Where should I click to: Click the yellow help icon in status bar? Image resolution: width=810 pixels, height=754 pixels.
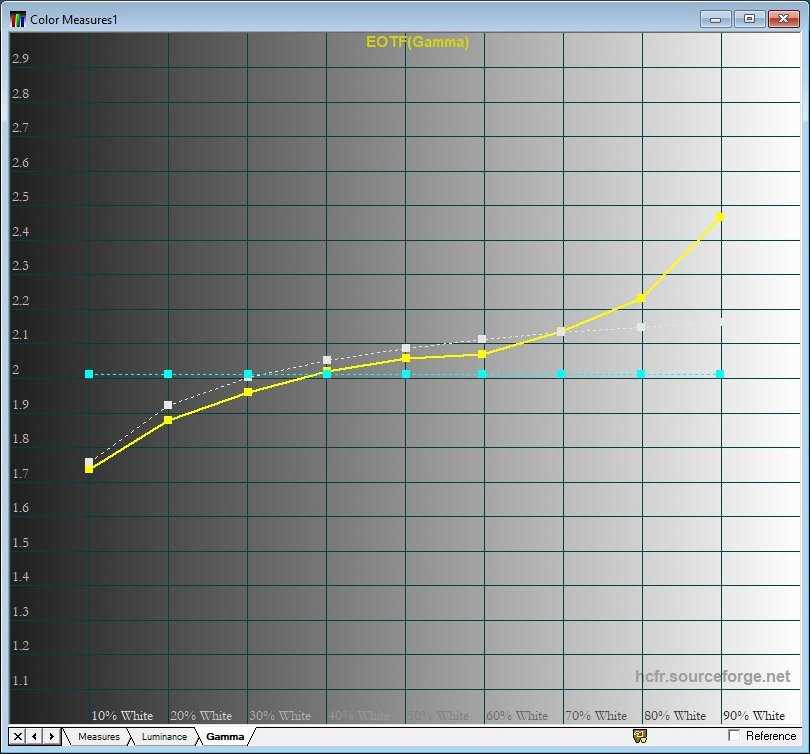(640, 736)
